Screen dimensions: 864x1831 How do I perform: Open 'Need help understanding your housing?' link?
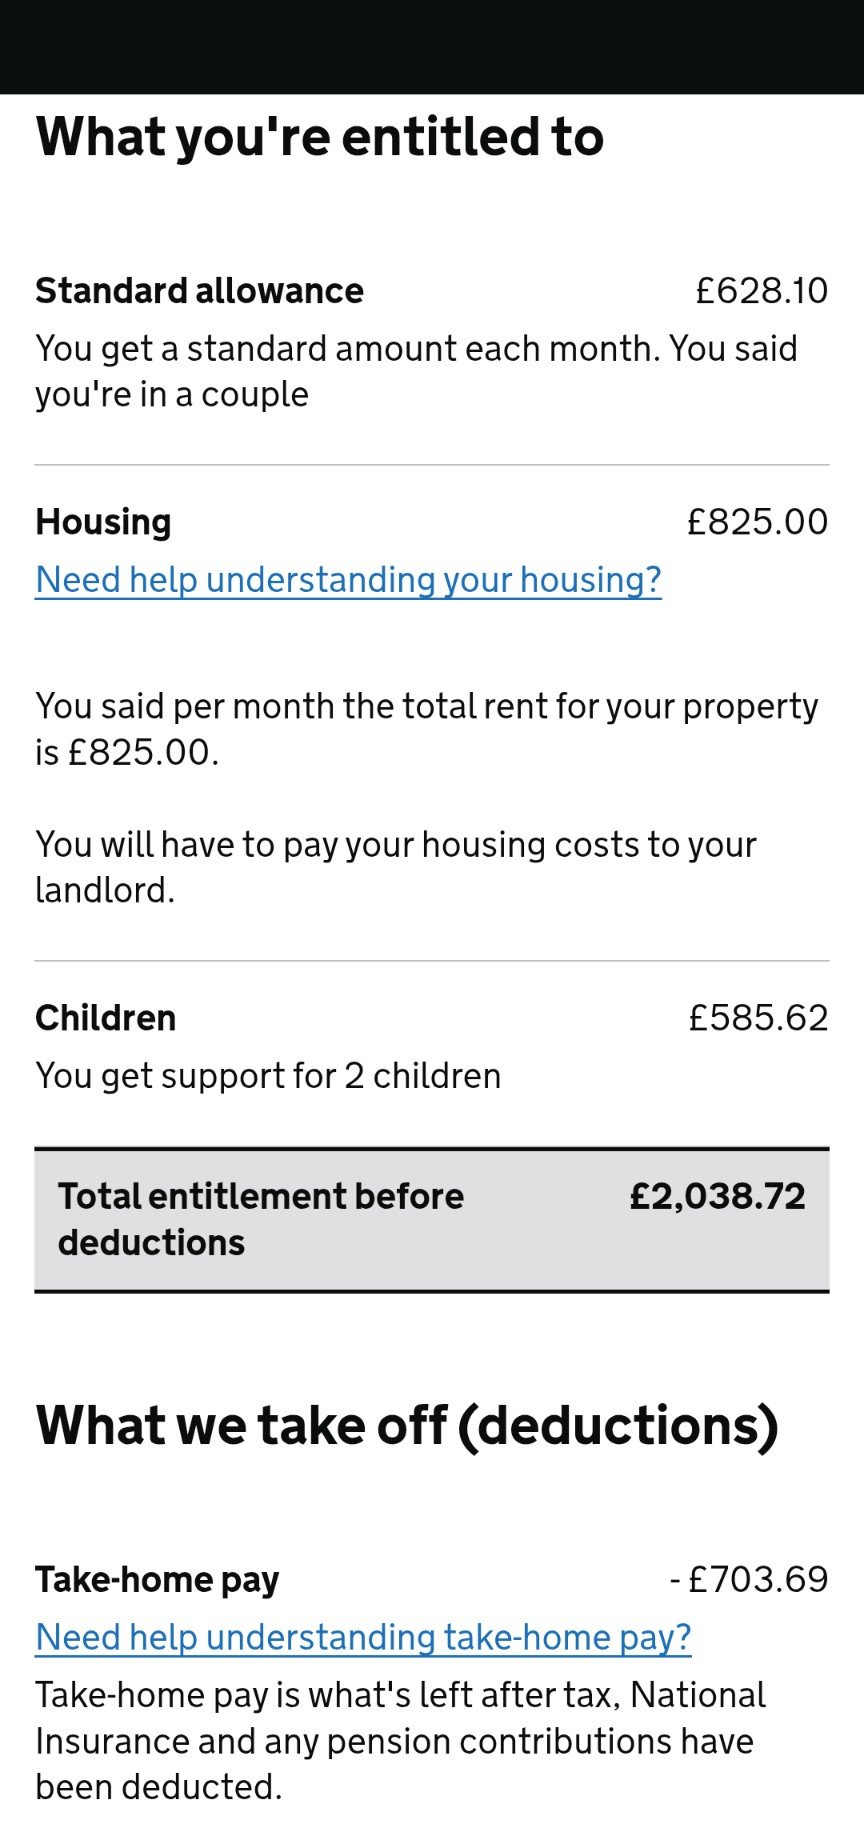pos(348,580)
